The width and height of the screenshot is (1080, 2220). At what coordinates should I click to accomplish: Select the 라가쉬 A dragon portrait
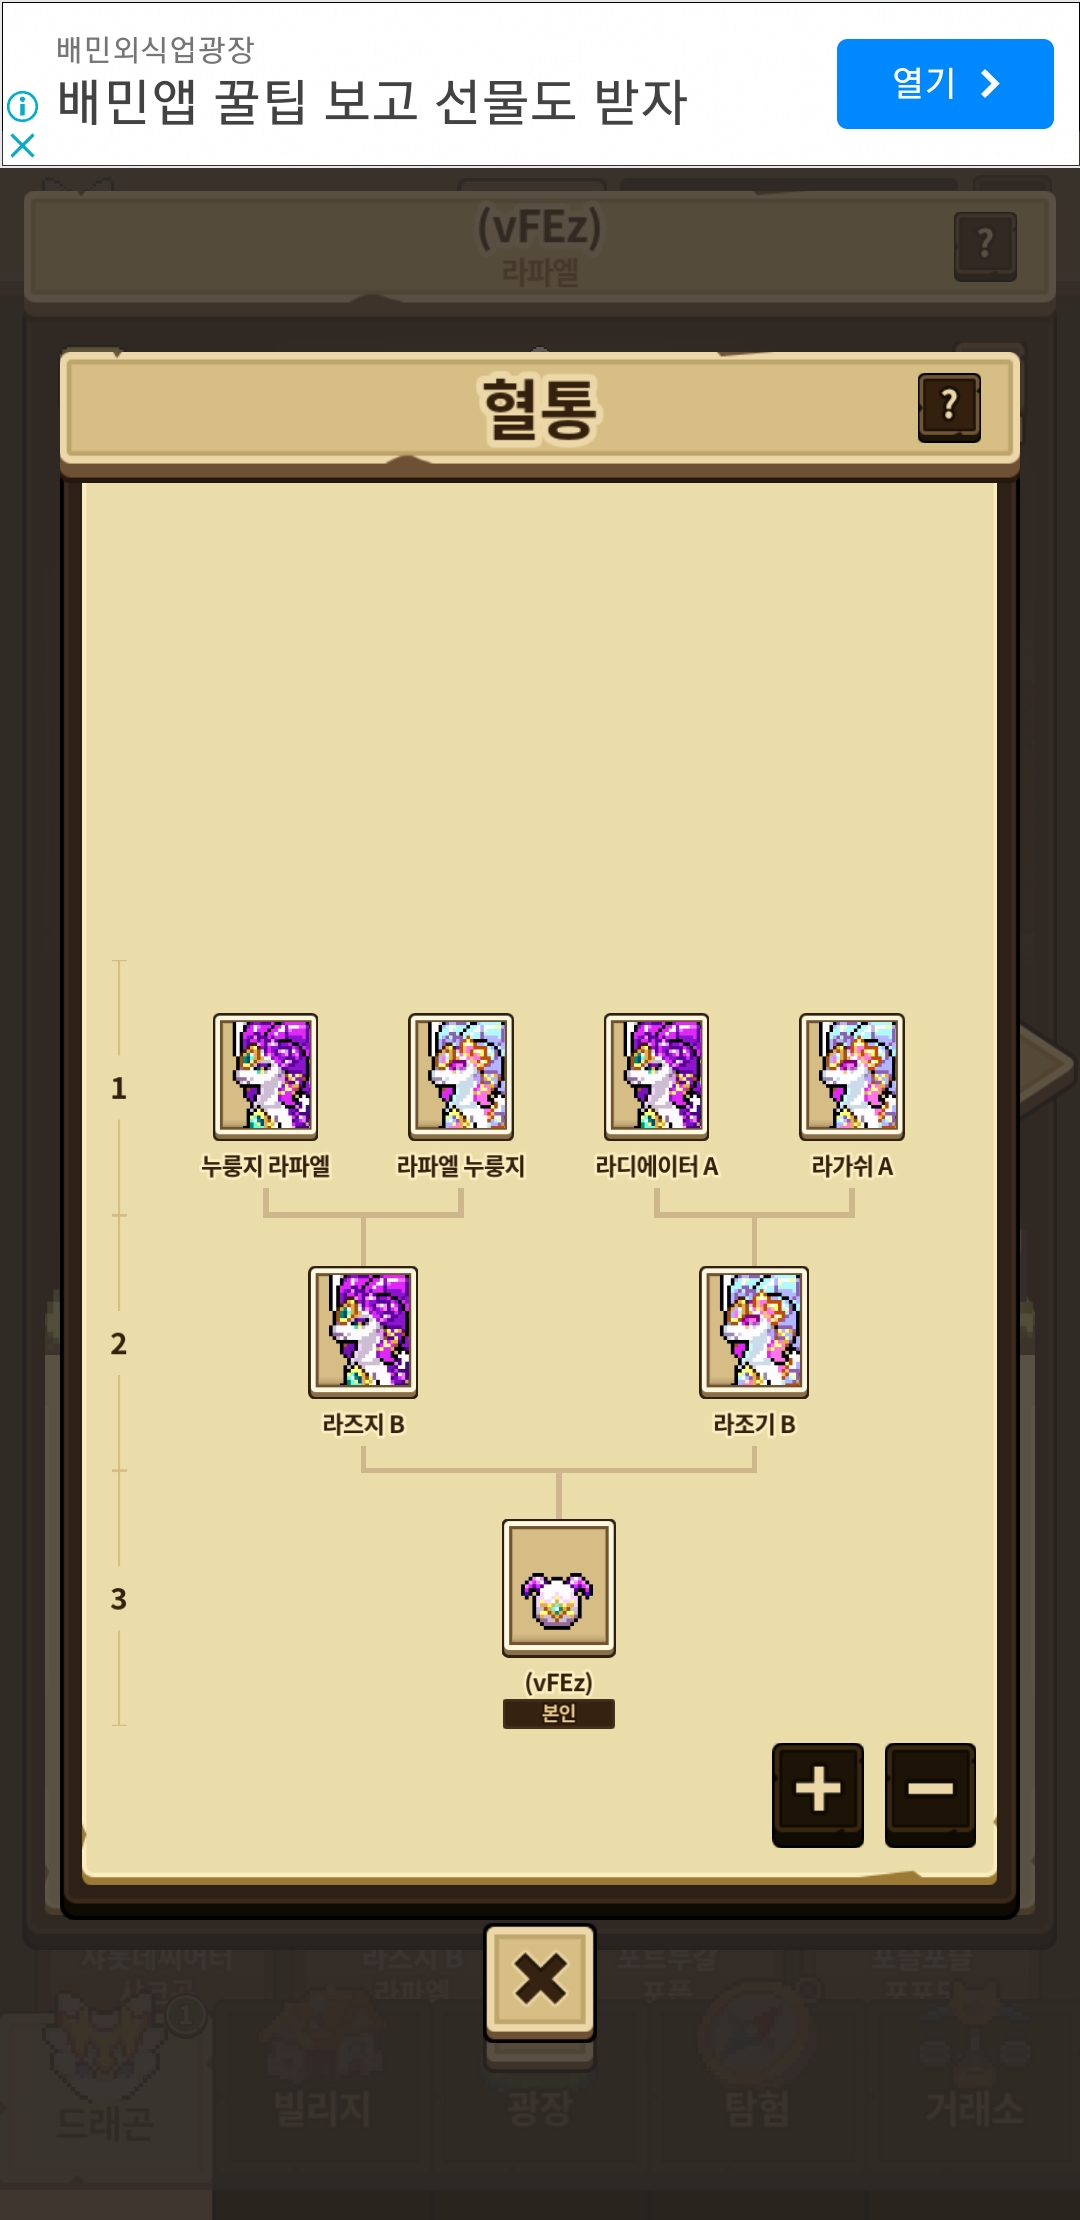point(852,1076)
